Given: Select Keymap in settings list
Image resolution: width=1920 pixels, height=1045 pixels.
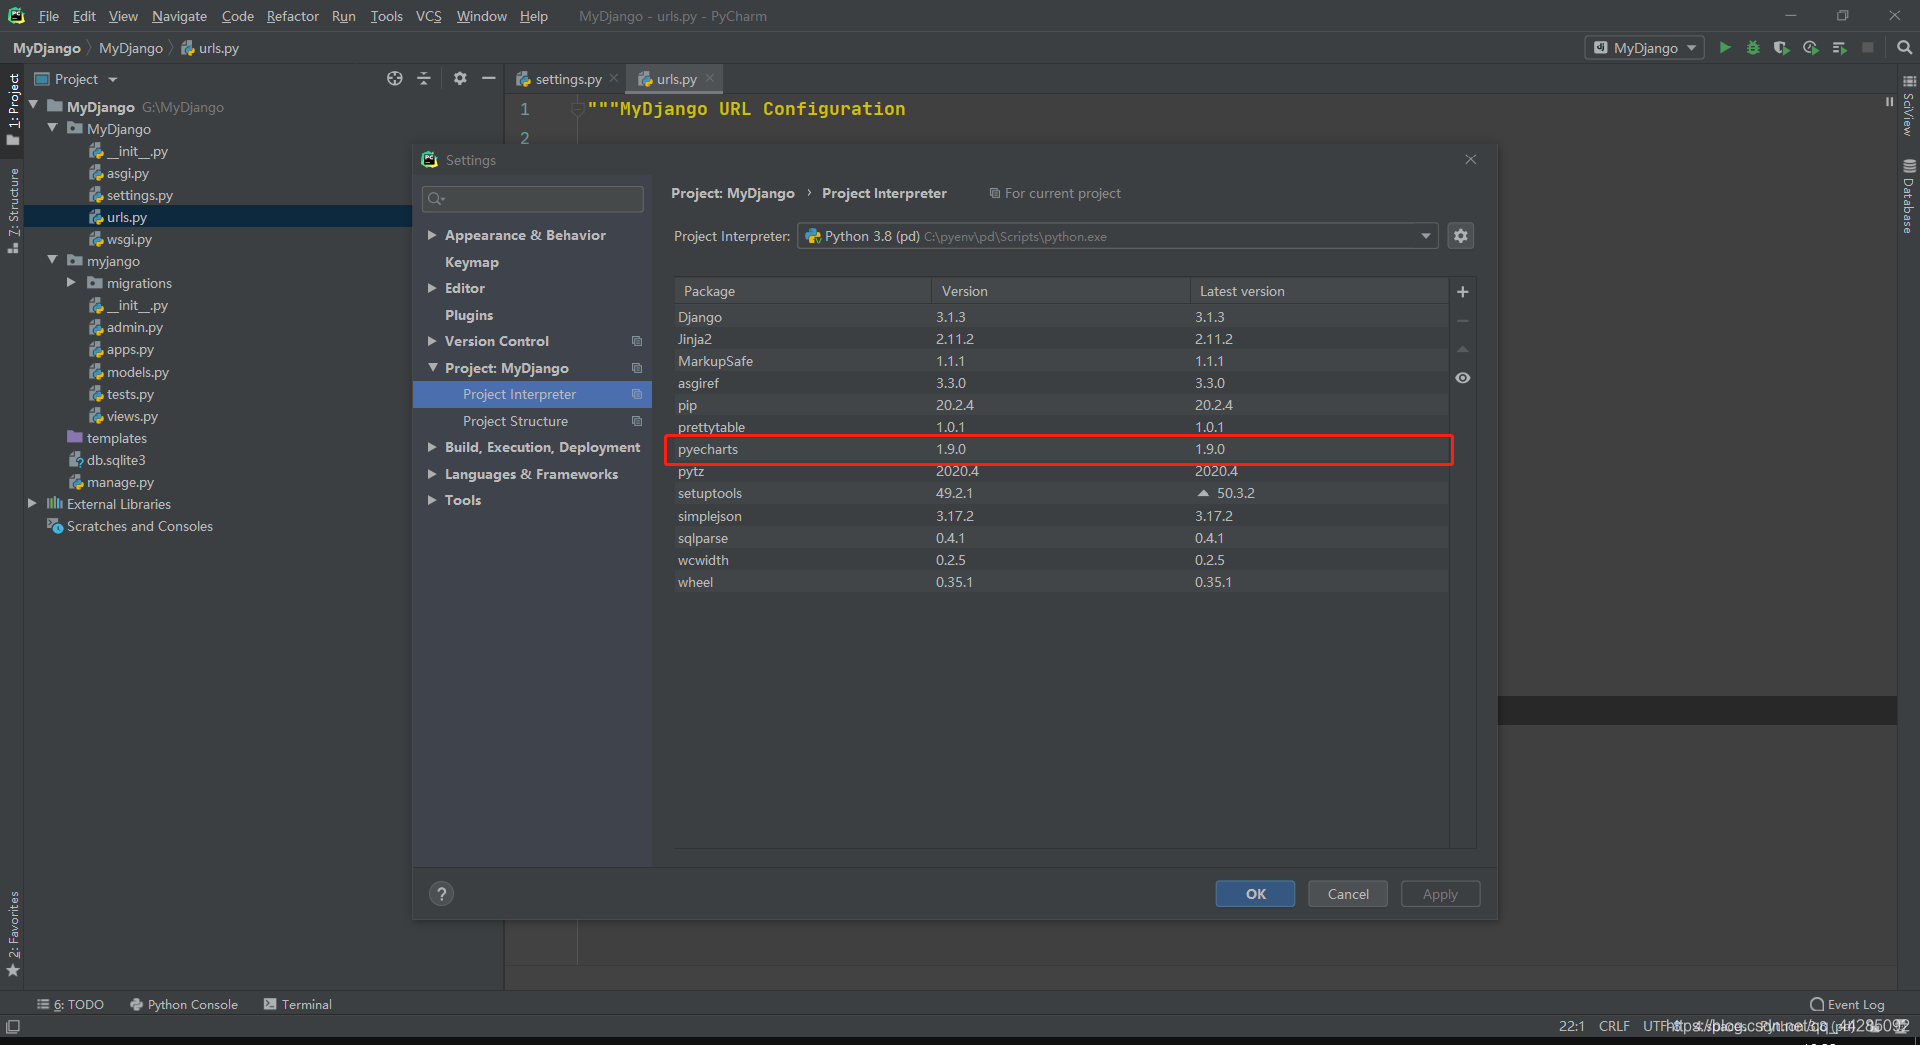Looking at the screenshot, I should click(472, 262).
